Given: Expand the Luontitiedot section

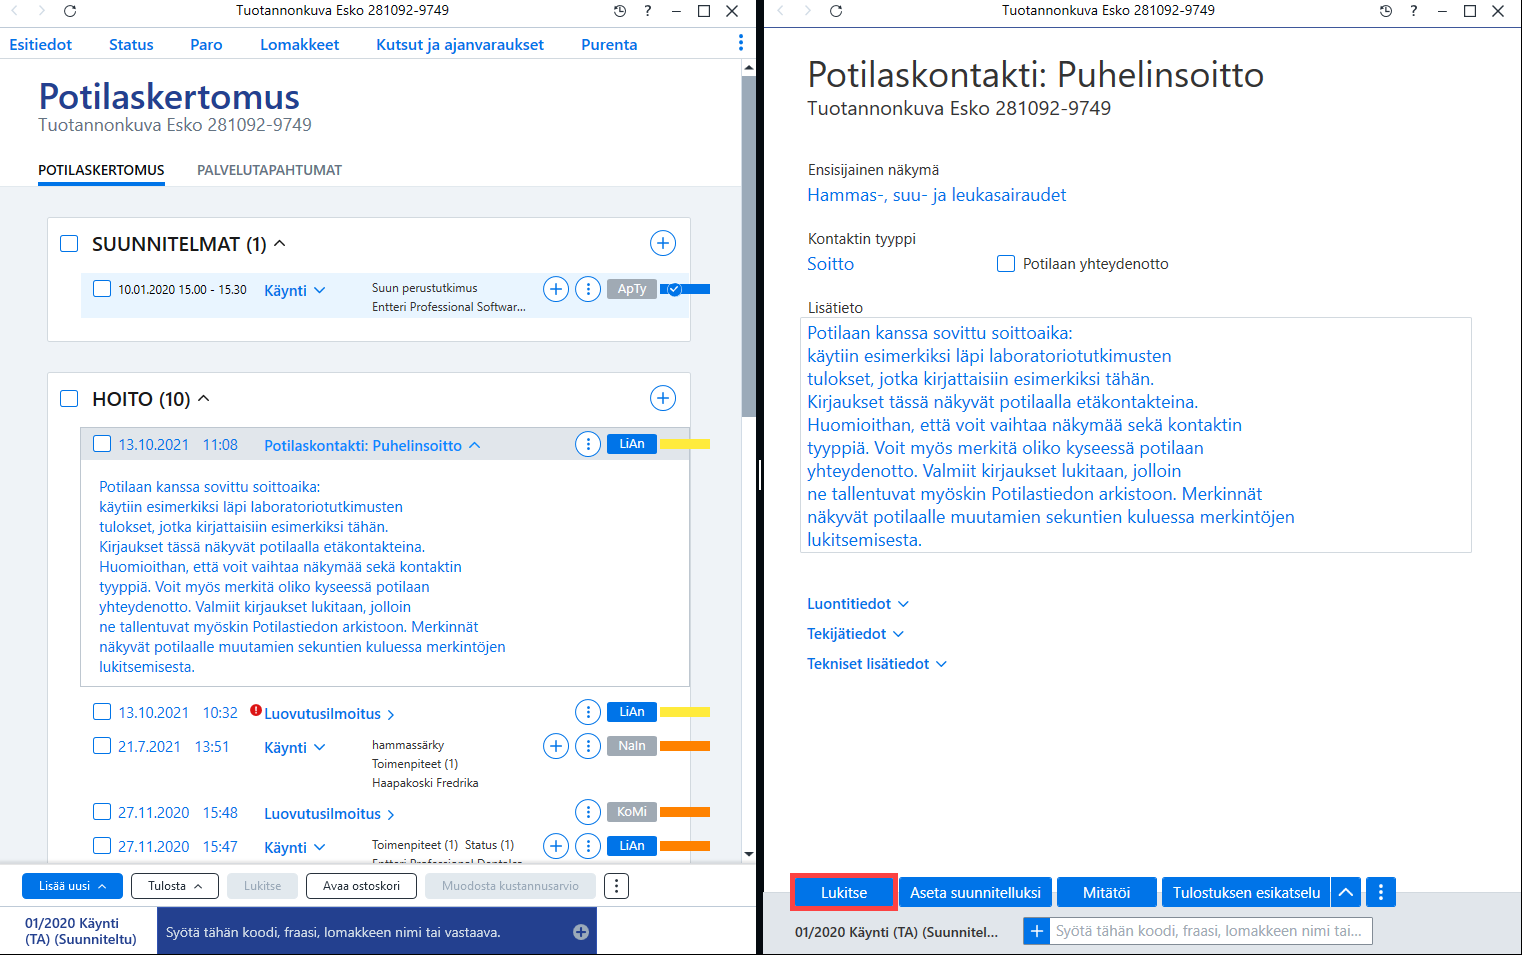Looking at the screenshot, I should 858,604.
